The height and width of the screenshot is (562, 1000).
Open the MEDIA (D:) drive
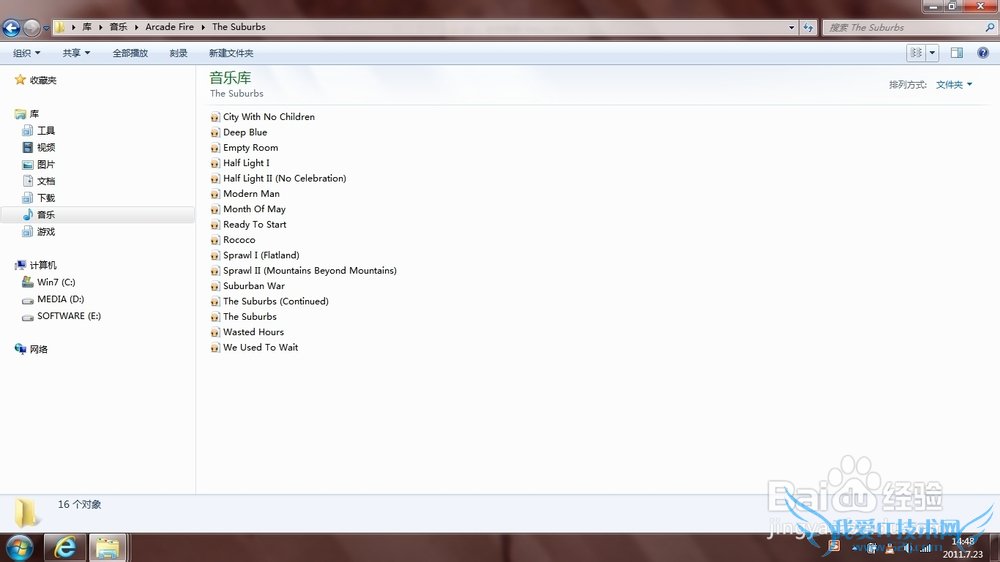(53, 299)
